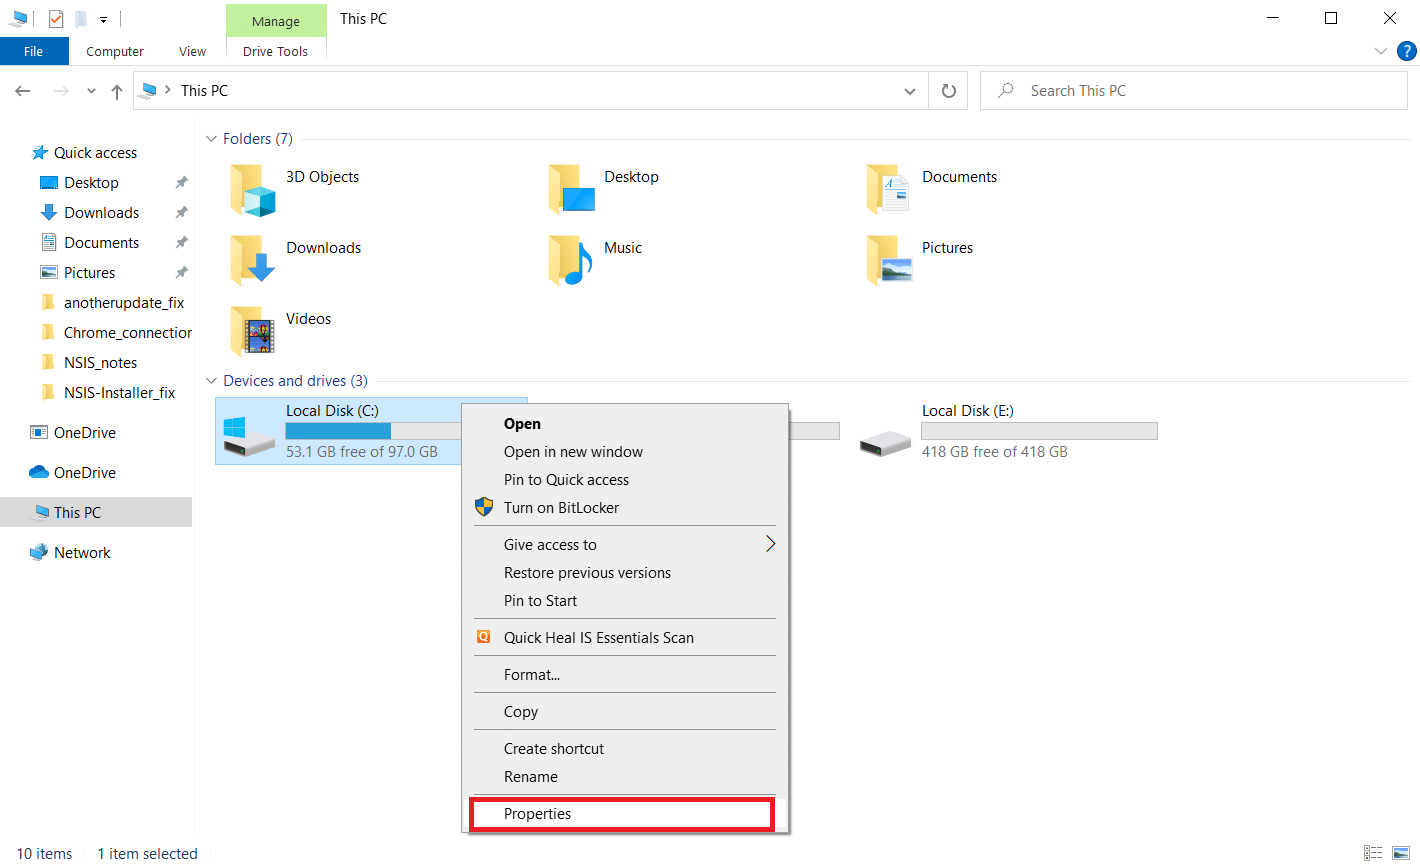Image resolution: width=1420 pixels, height=867 pixels.
Task: Open the Pictures folder icon in Folders
Action: [889, 261]
